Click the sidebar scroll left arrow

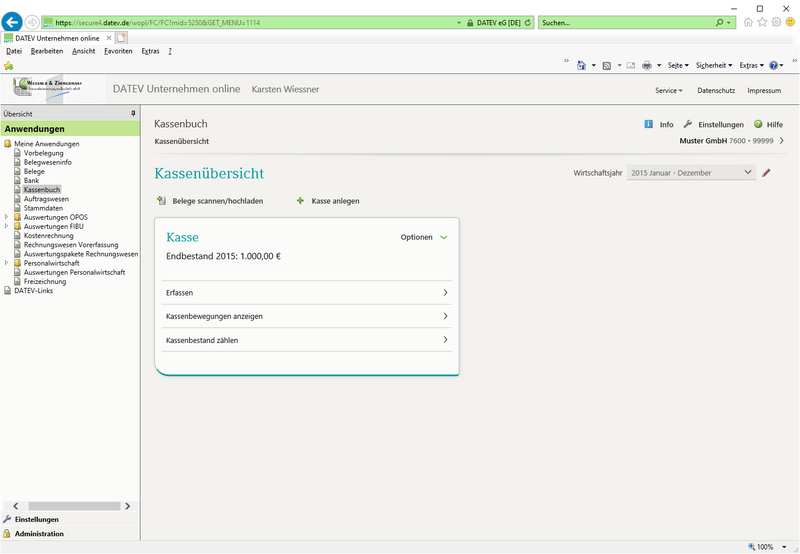tap(16, 506)
